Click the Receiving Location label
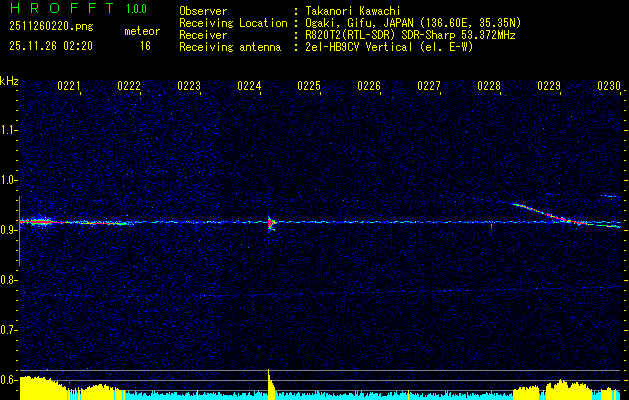This screenshot has height=400, width=629. tap(233, 23)
